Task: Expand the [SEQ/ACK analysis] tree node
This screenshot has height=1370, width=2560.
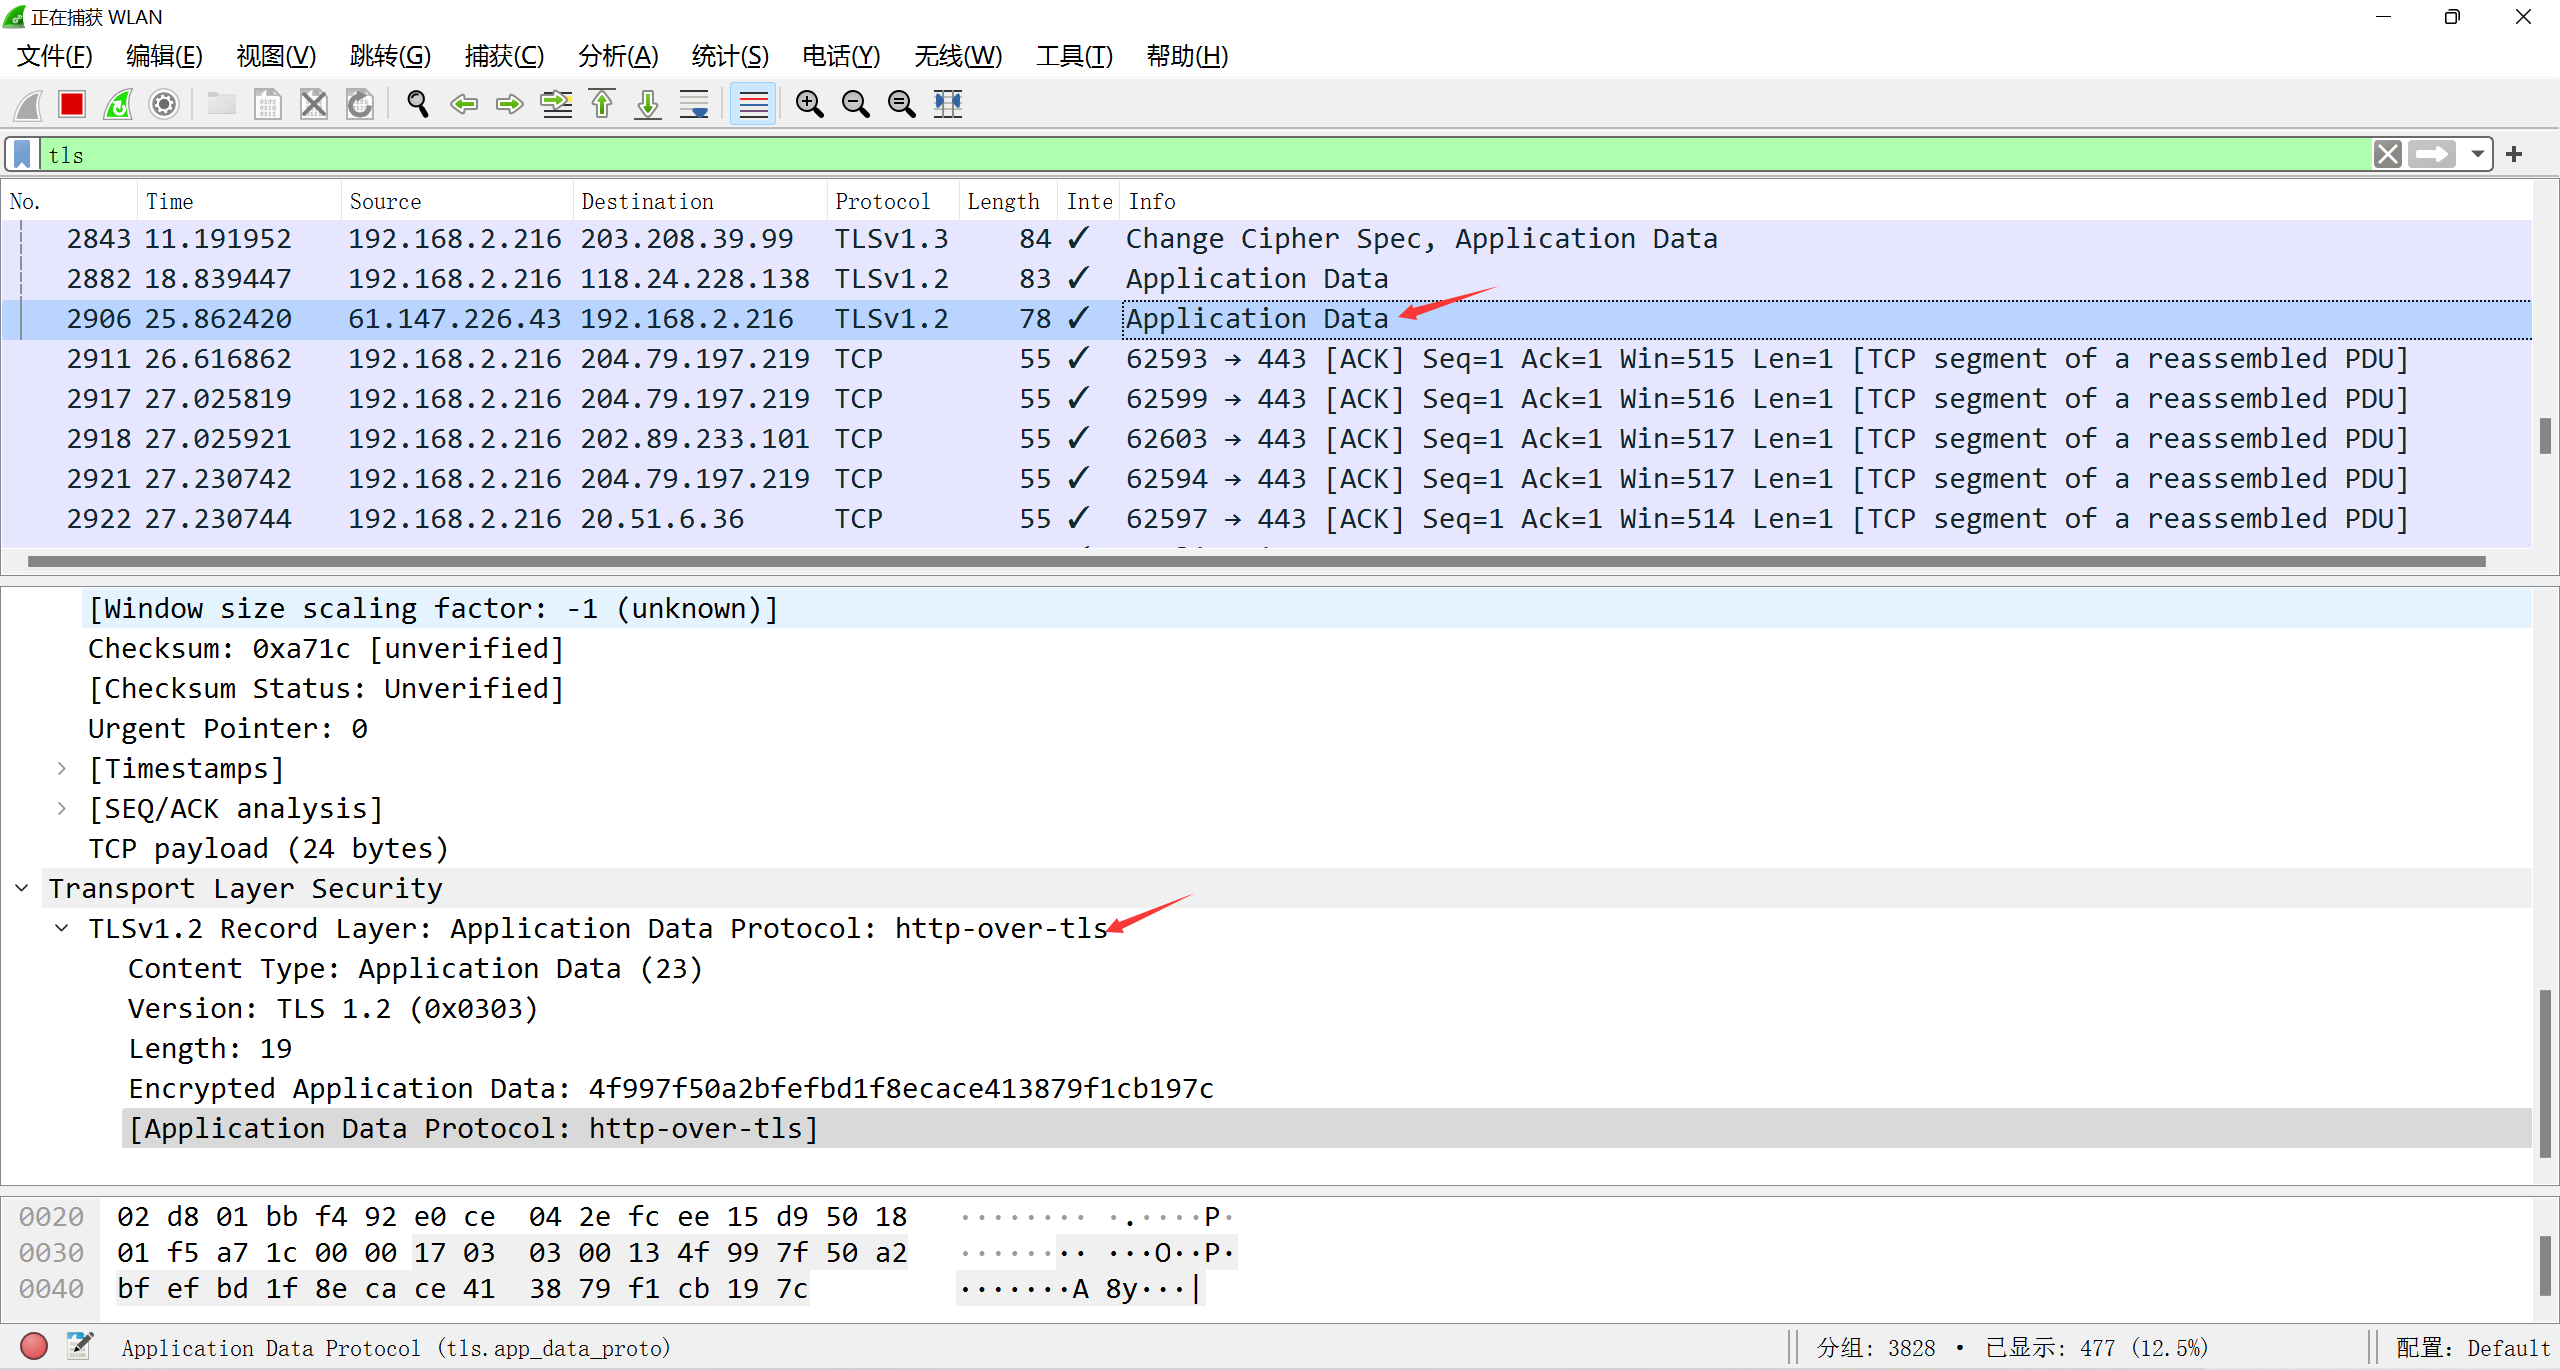Action: [x=62, y=808]
